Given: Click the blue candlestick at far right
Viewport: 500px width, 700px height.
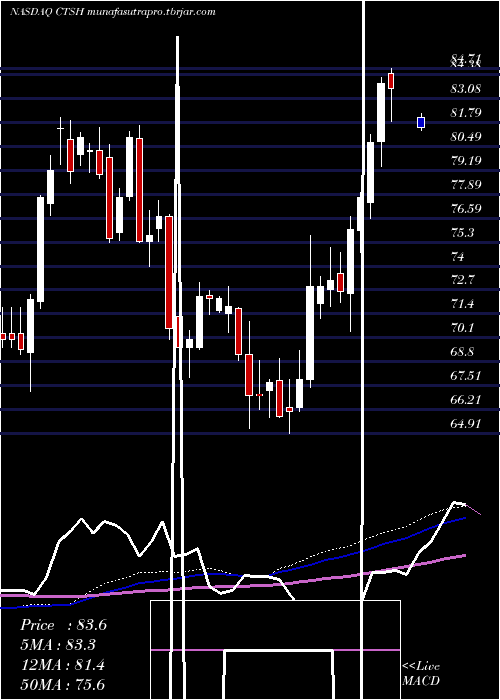Looking at the screenshot, I should click(x=421, y=122).
